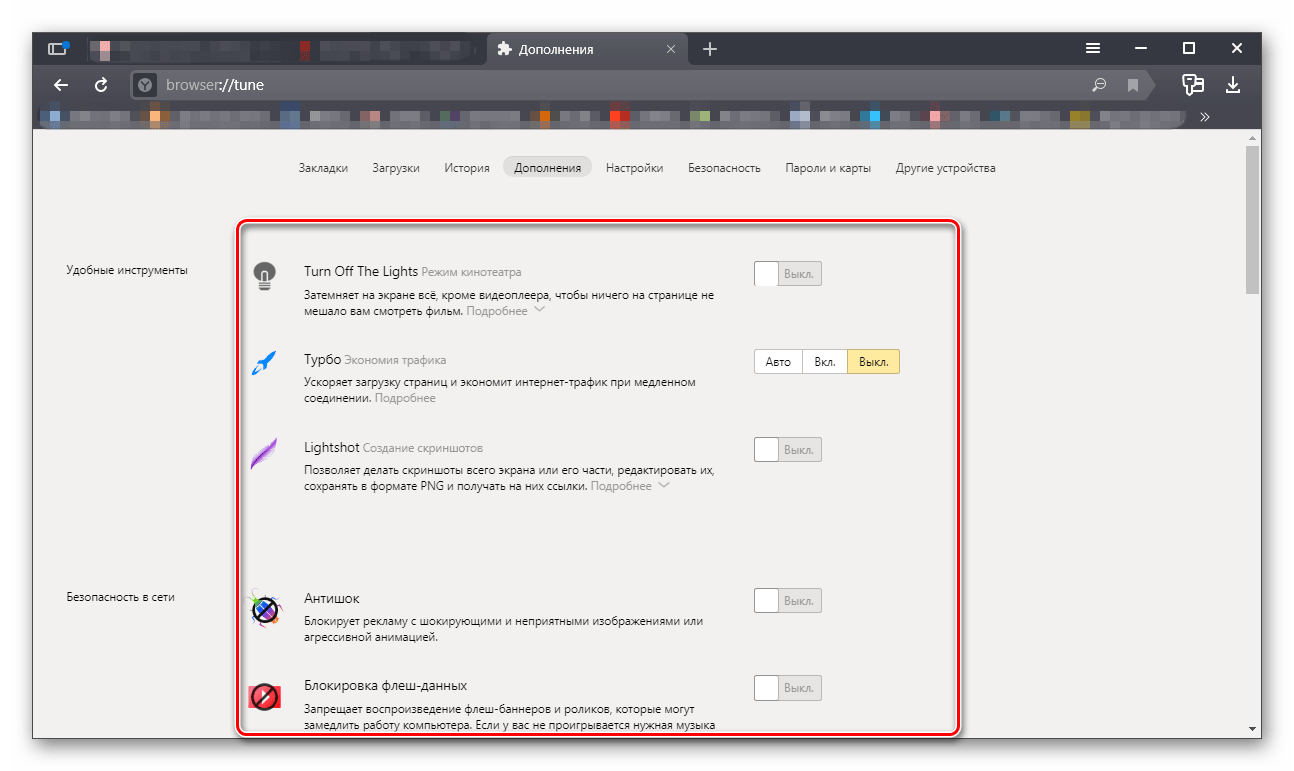This screenshot has width=1294, height=771.
Task: Click the Турбо title text
Action: 323,359
